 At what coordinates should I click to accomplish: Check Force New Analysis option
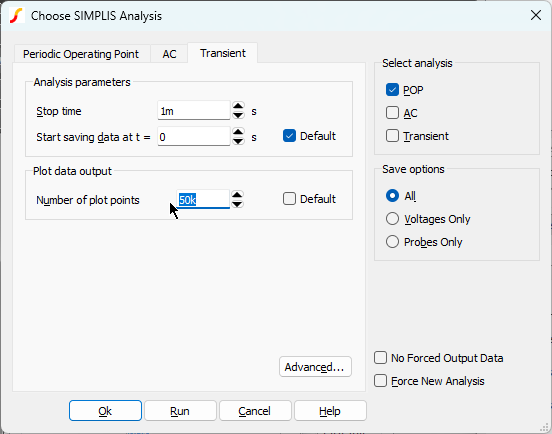tap(380, 381)
